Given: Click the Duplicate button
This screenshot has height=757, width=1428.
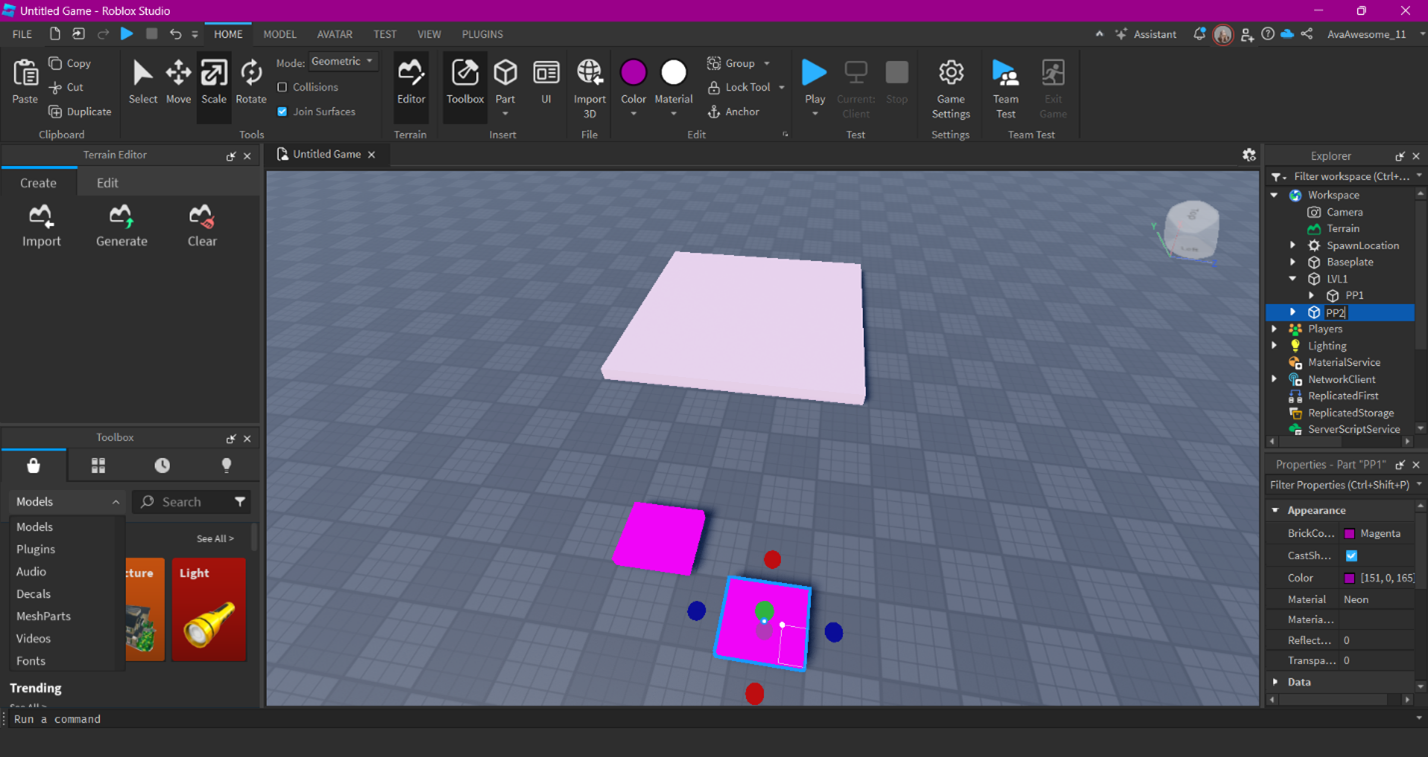Looking at the screenshot, I should coord(80,112).
